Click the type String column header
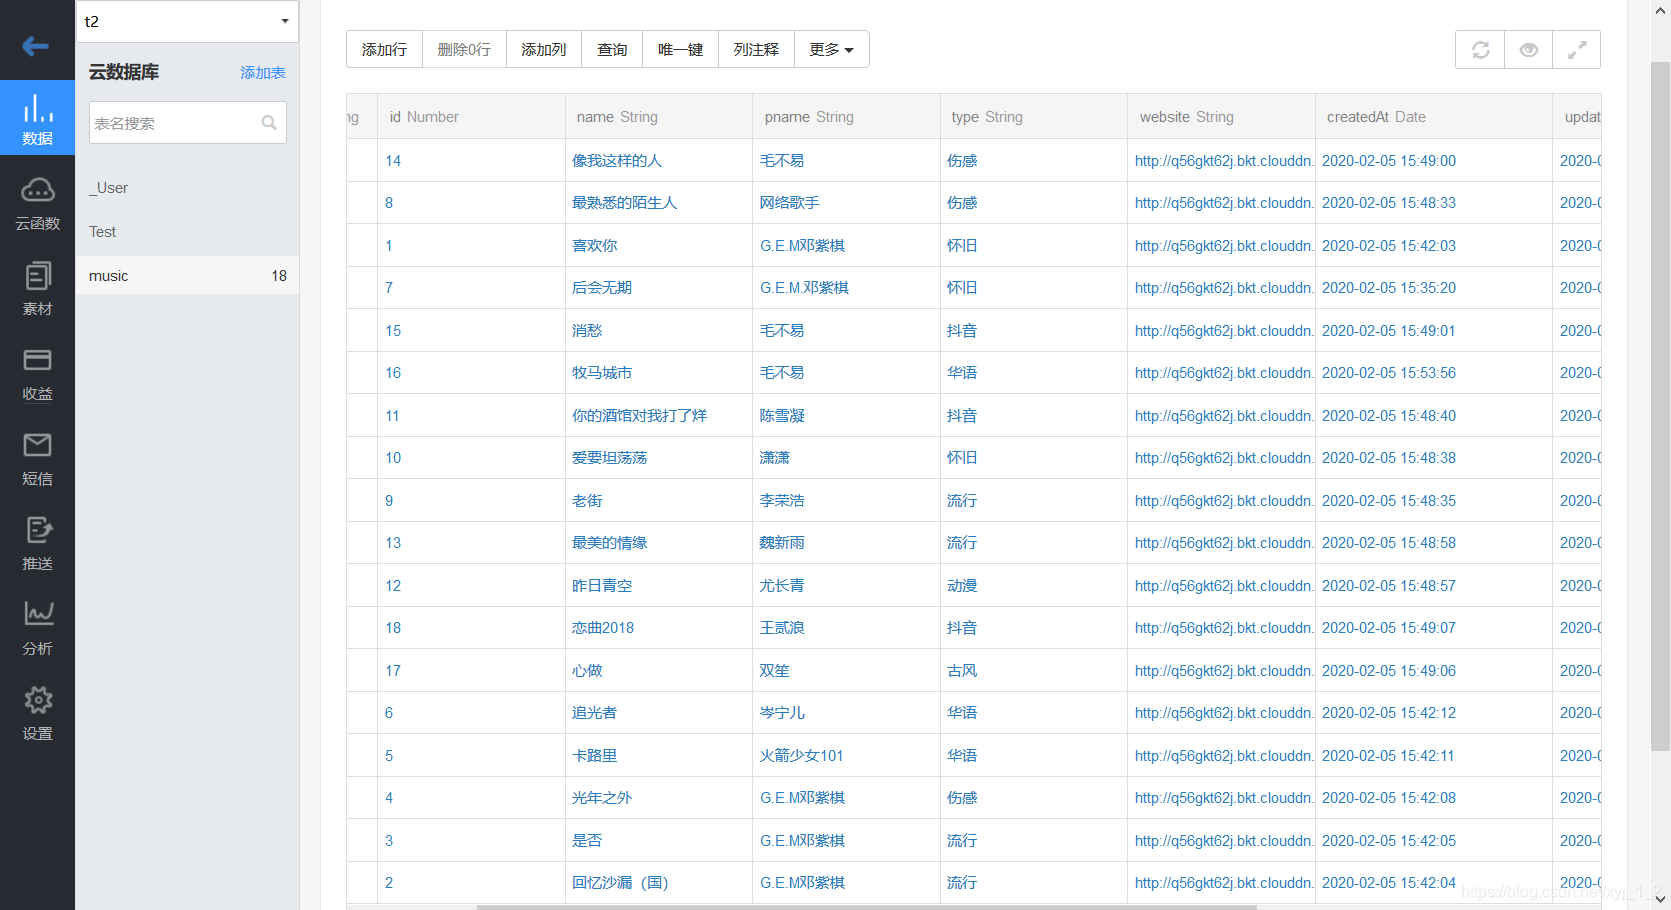This screenshot has height=910, width=1671. tap(1033, 117)
